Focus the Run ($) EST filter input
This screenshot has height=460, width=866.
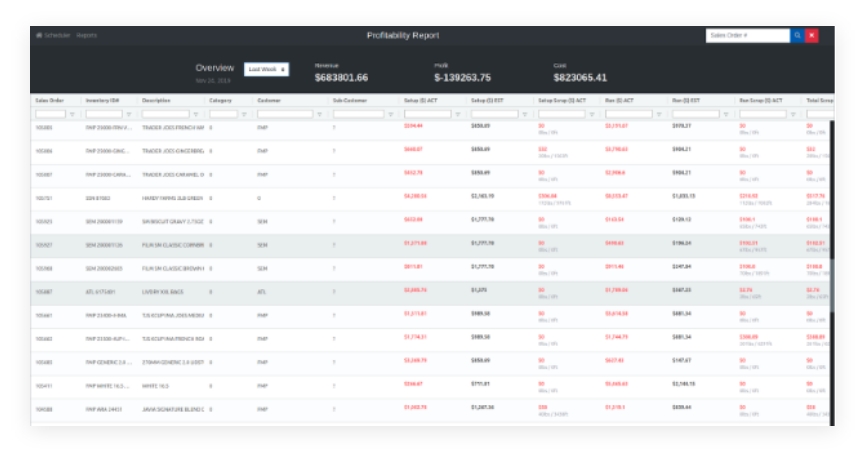696,114
